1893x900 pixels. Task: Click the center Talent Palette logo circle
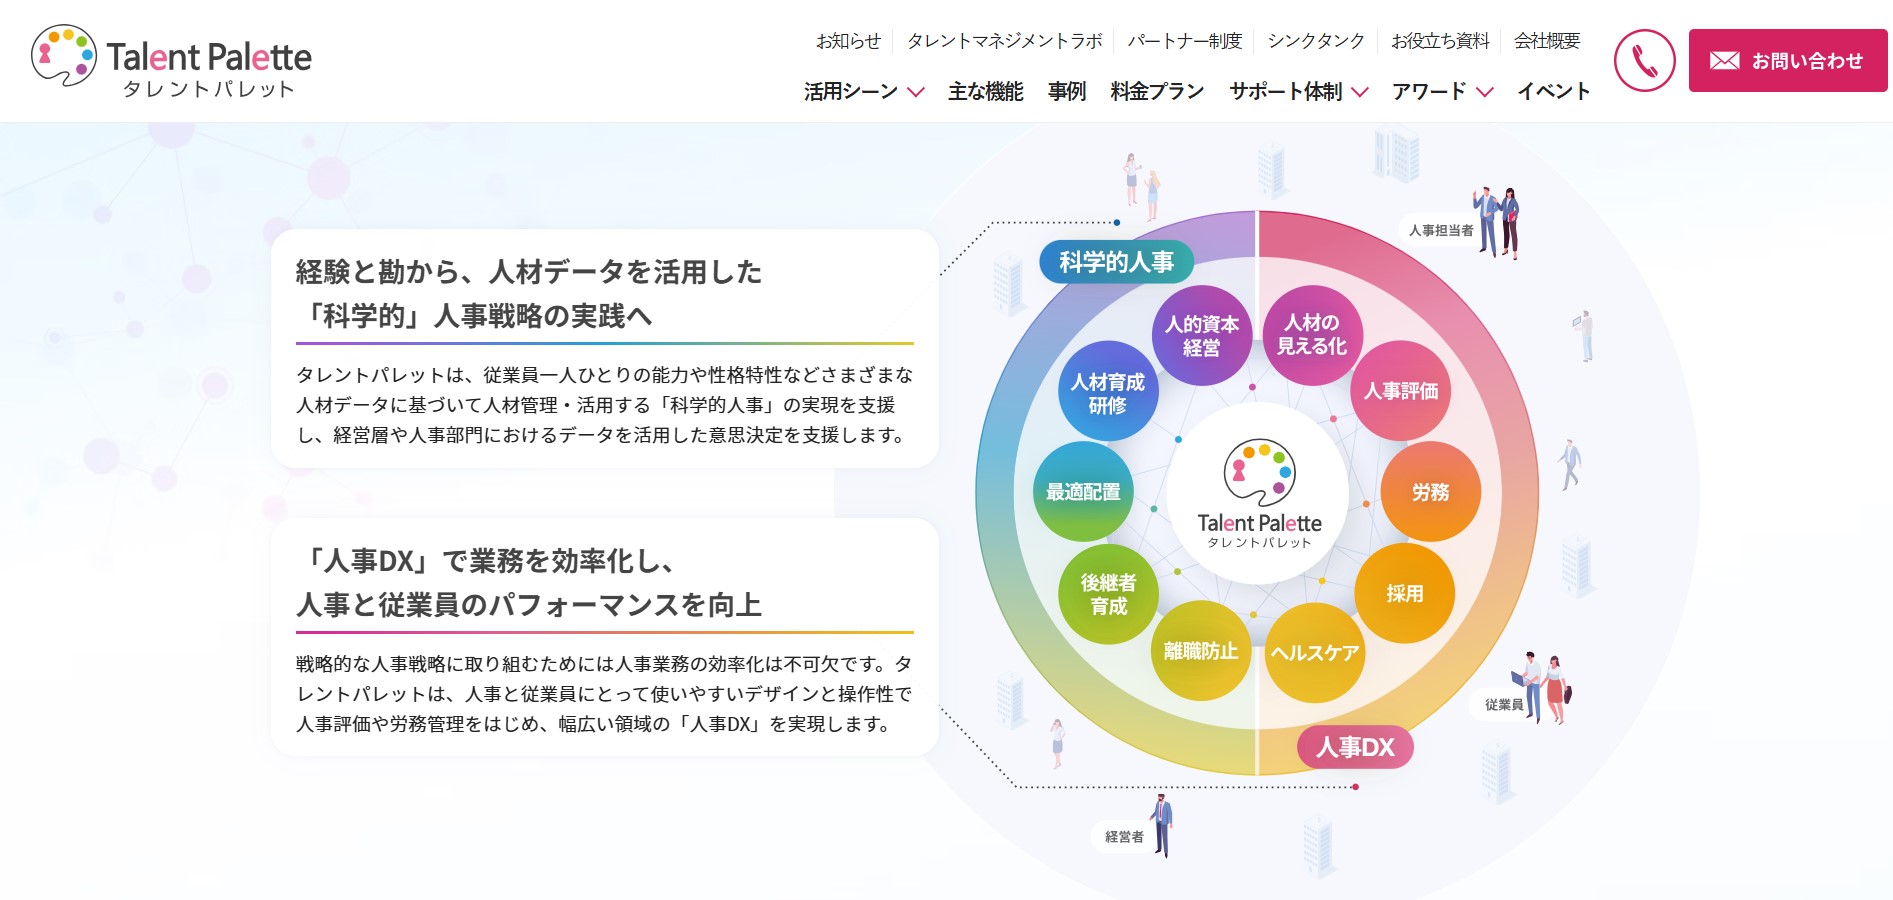(x=1259, y=493)
